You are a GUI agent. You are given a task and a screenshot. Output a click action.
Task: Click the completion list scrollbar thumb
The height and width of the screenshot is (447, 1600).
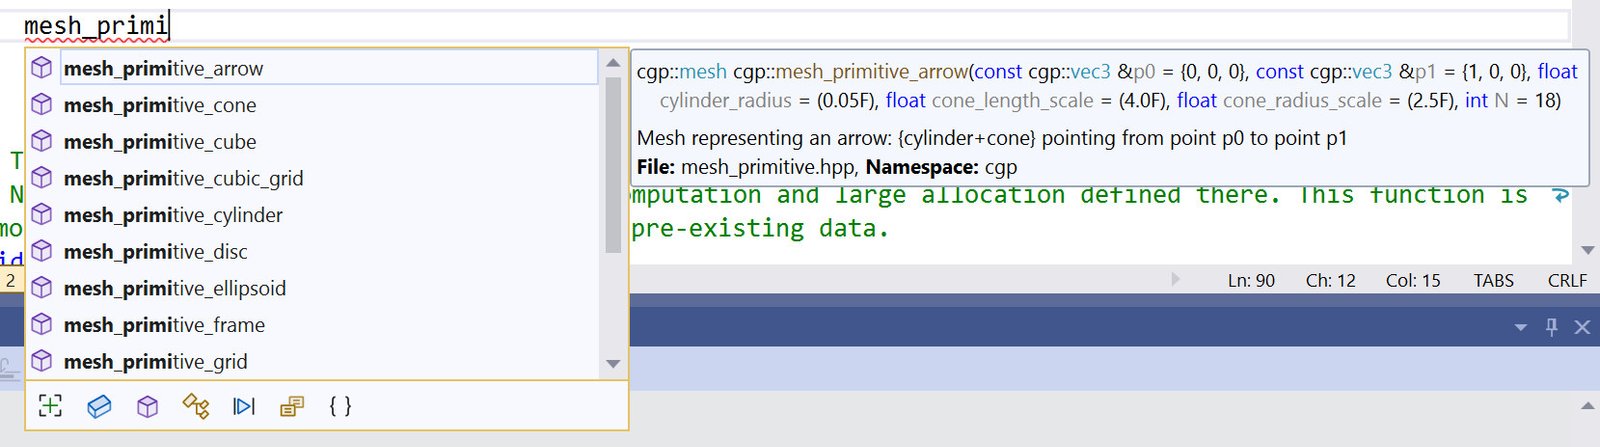coord(613,165)
